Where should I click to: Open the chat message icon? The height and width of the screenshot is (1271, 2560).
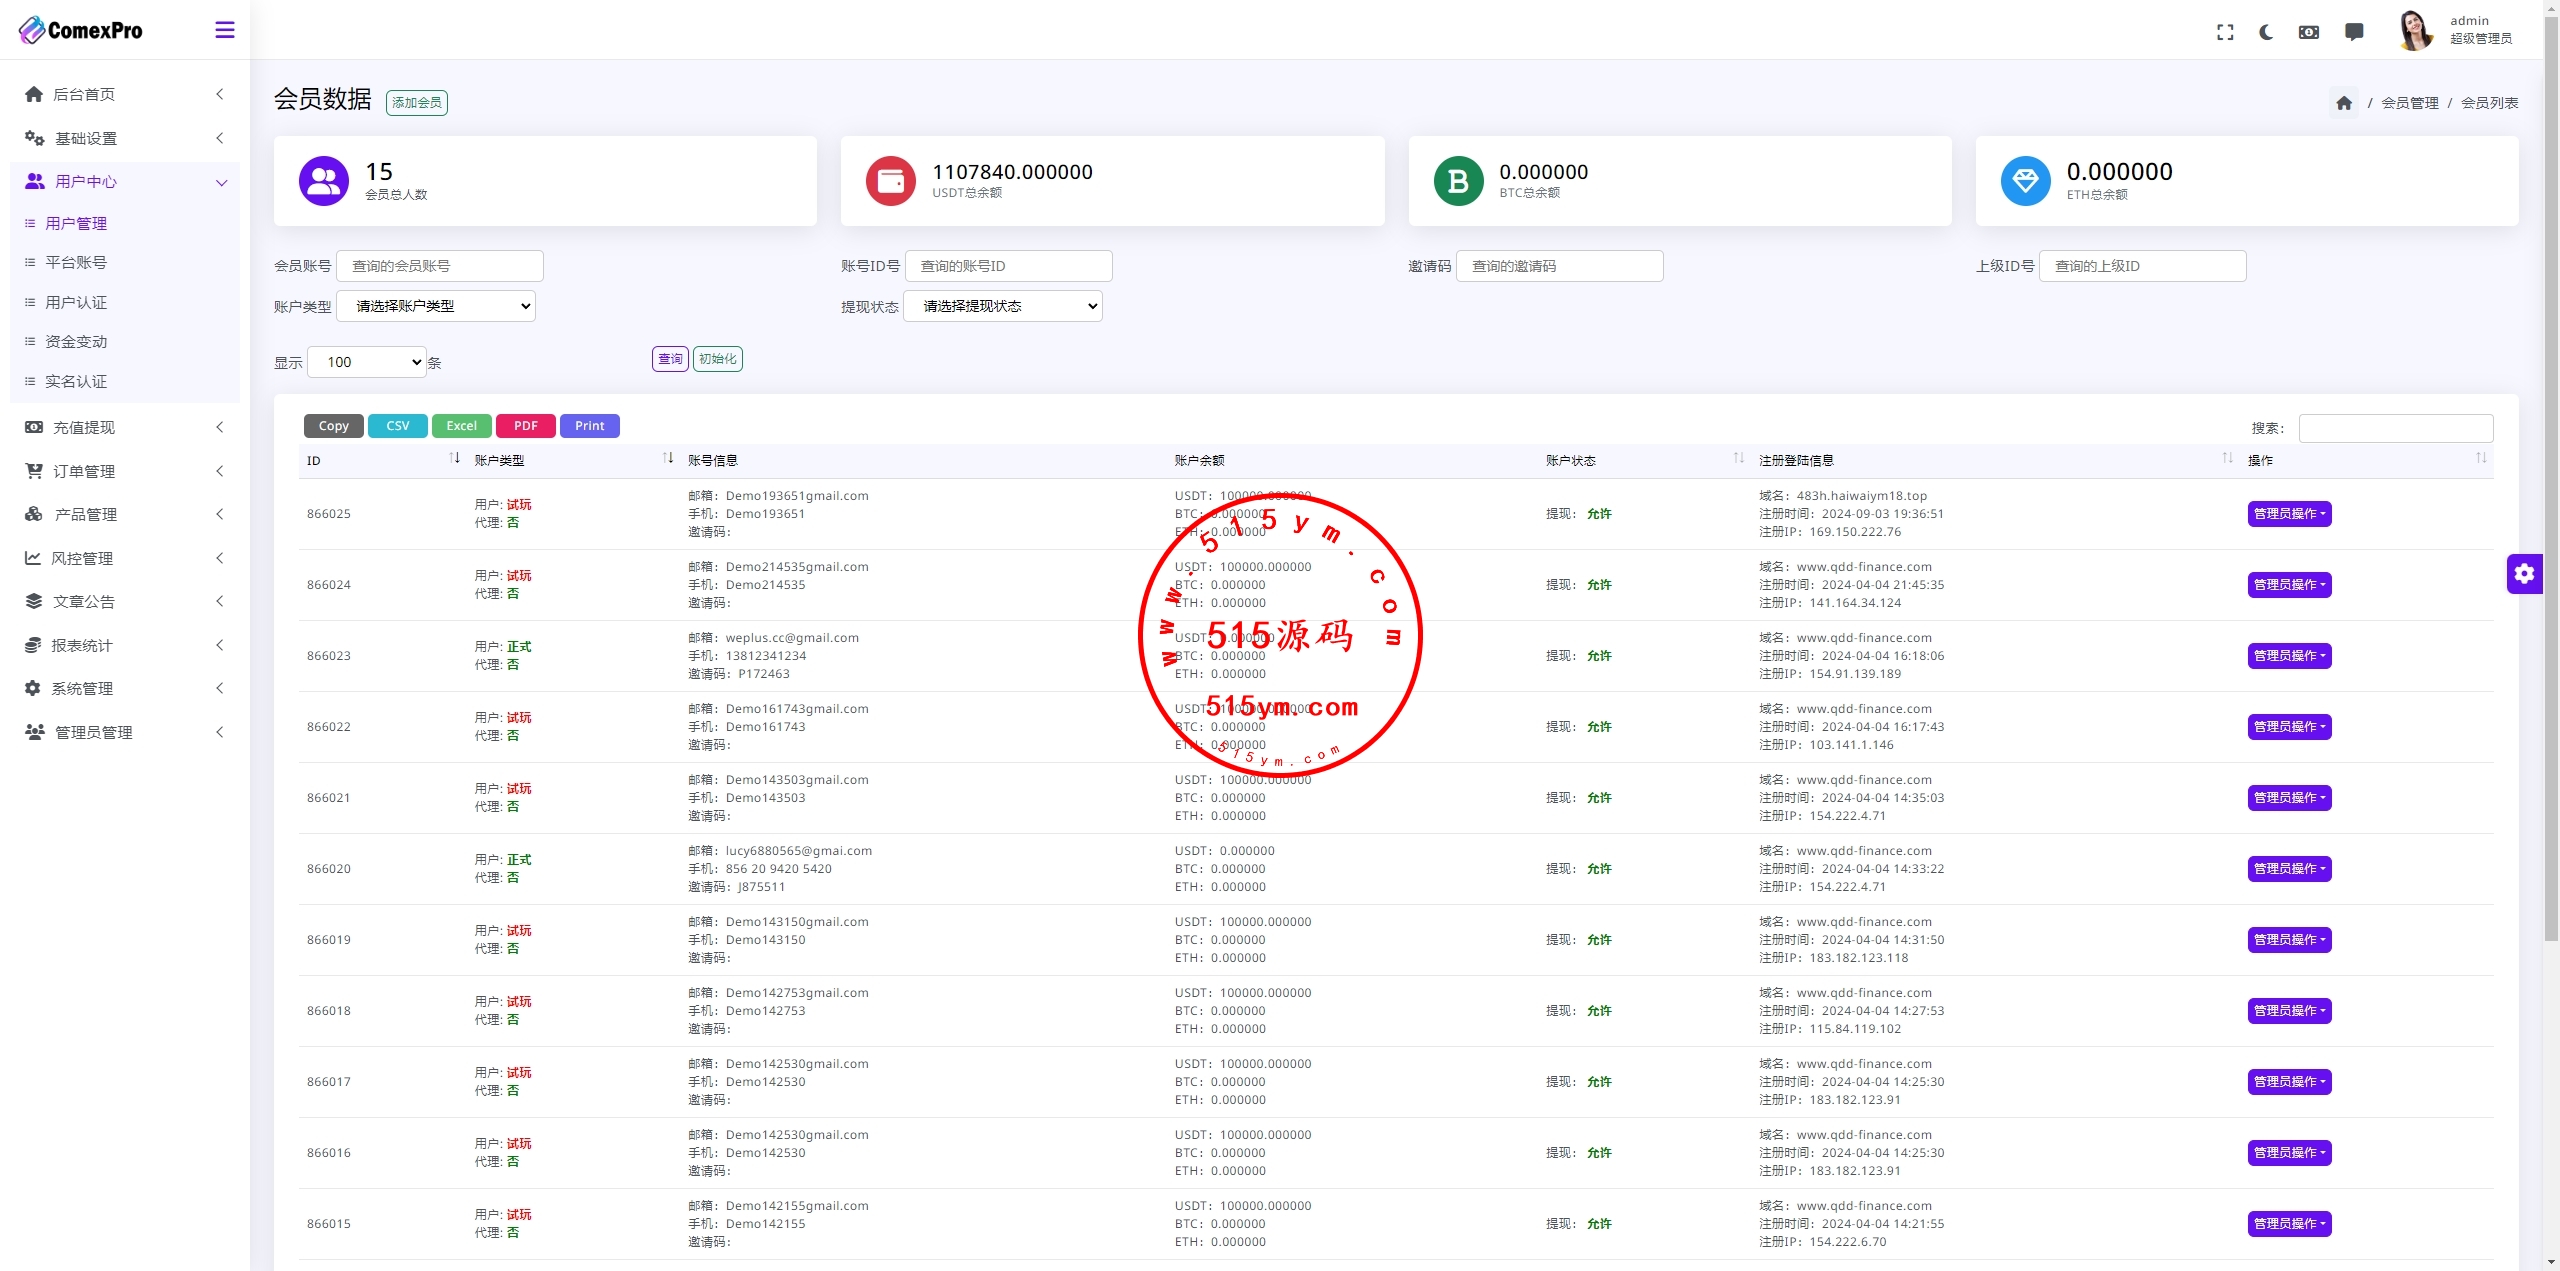(x=2354, y=32)
